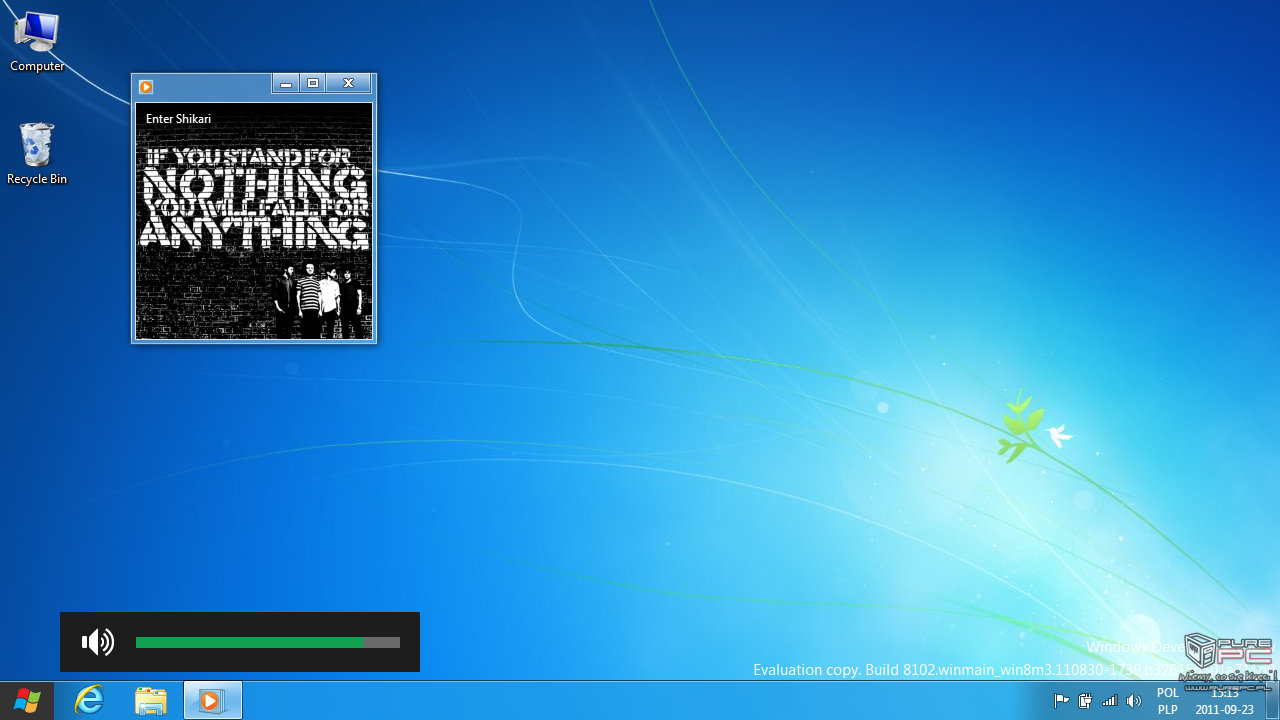Open Windows Explorer folder icon on taskbar
The height and width of the screenshot is (720, 1280).
click(x=151, y=701)
